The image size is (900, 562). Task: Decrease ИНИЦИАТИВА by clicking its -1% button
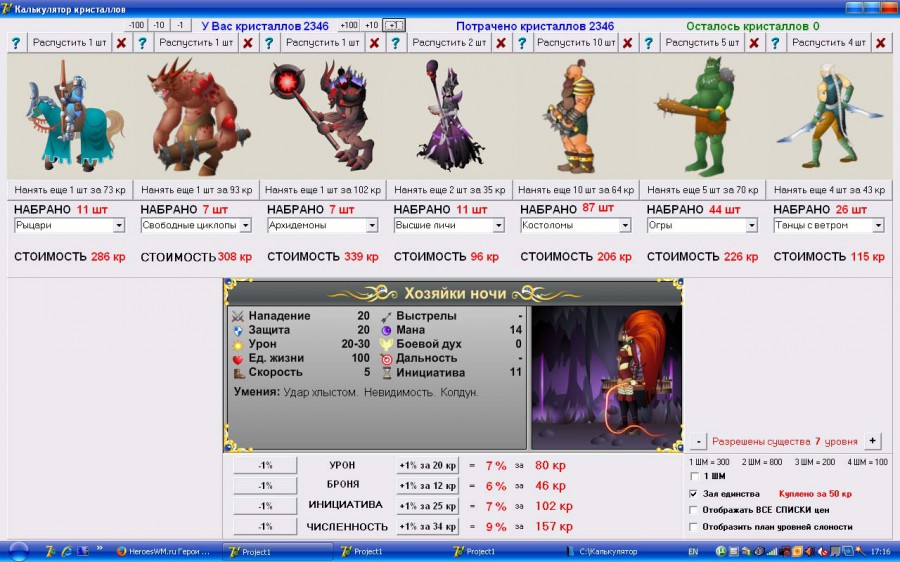tap(265, 506)
